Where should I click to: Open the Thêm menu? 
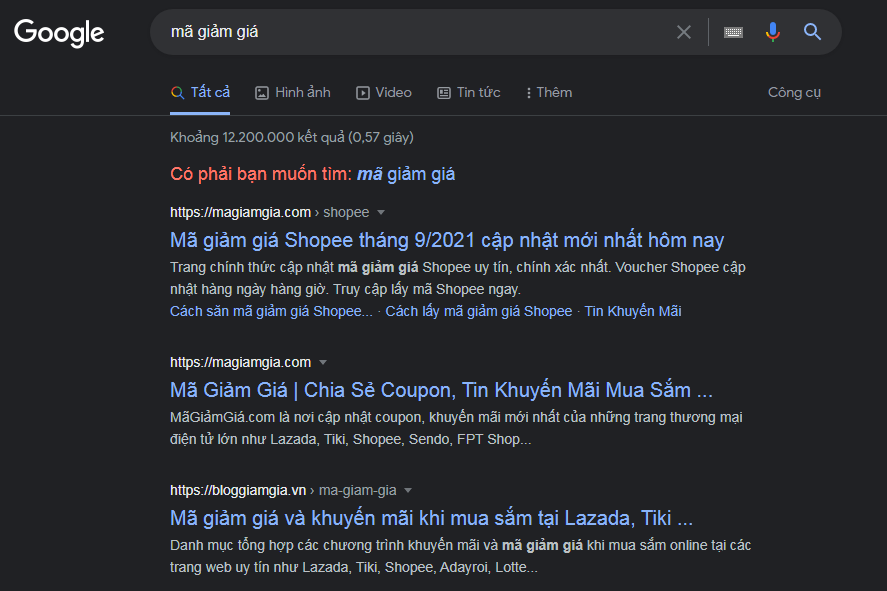549,92
